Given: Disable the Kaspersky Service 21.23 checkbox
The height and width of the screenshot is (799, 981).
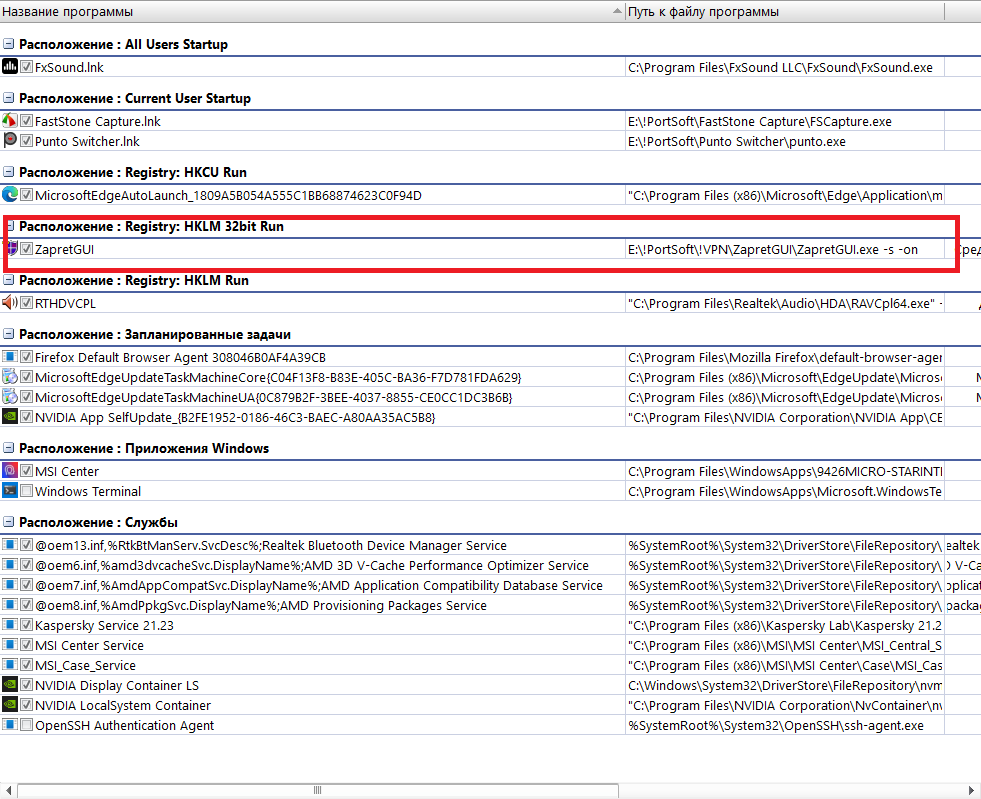Looking at the screenshot, I should point(27,625).
